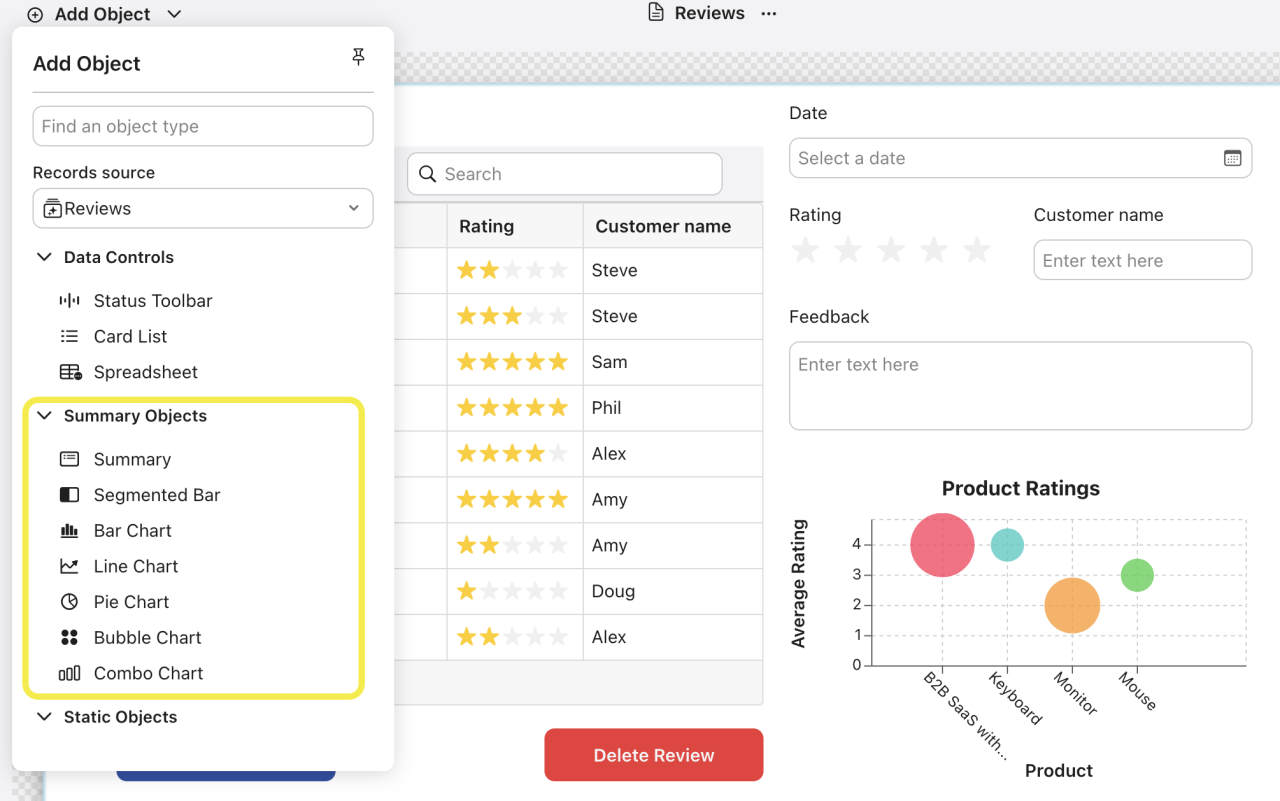The image size is (1280, 801).
Task: Insert a Bar Chart
Action: point(134,530)
